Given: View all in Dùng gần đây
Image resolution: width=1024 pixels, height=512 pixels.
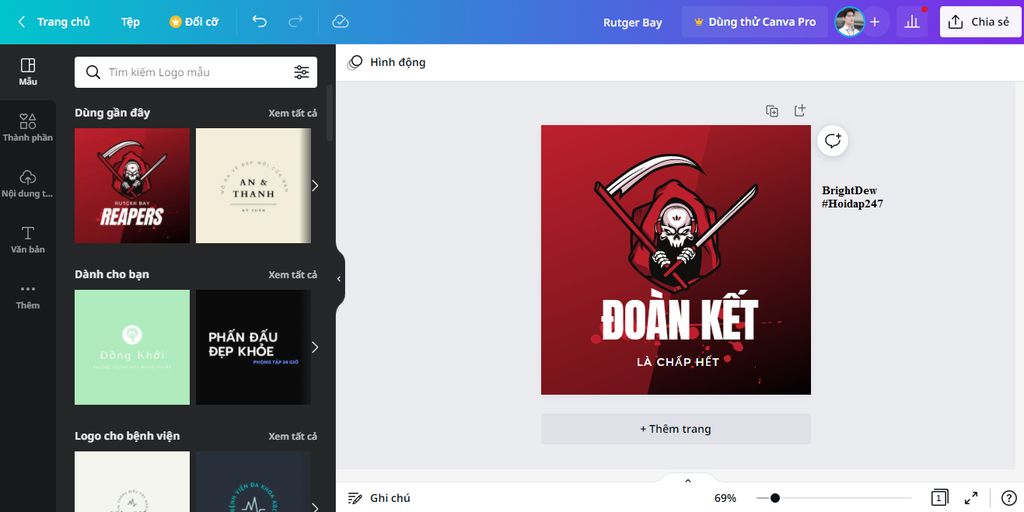Looking at the screenshot, I should 293,113.
